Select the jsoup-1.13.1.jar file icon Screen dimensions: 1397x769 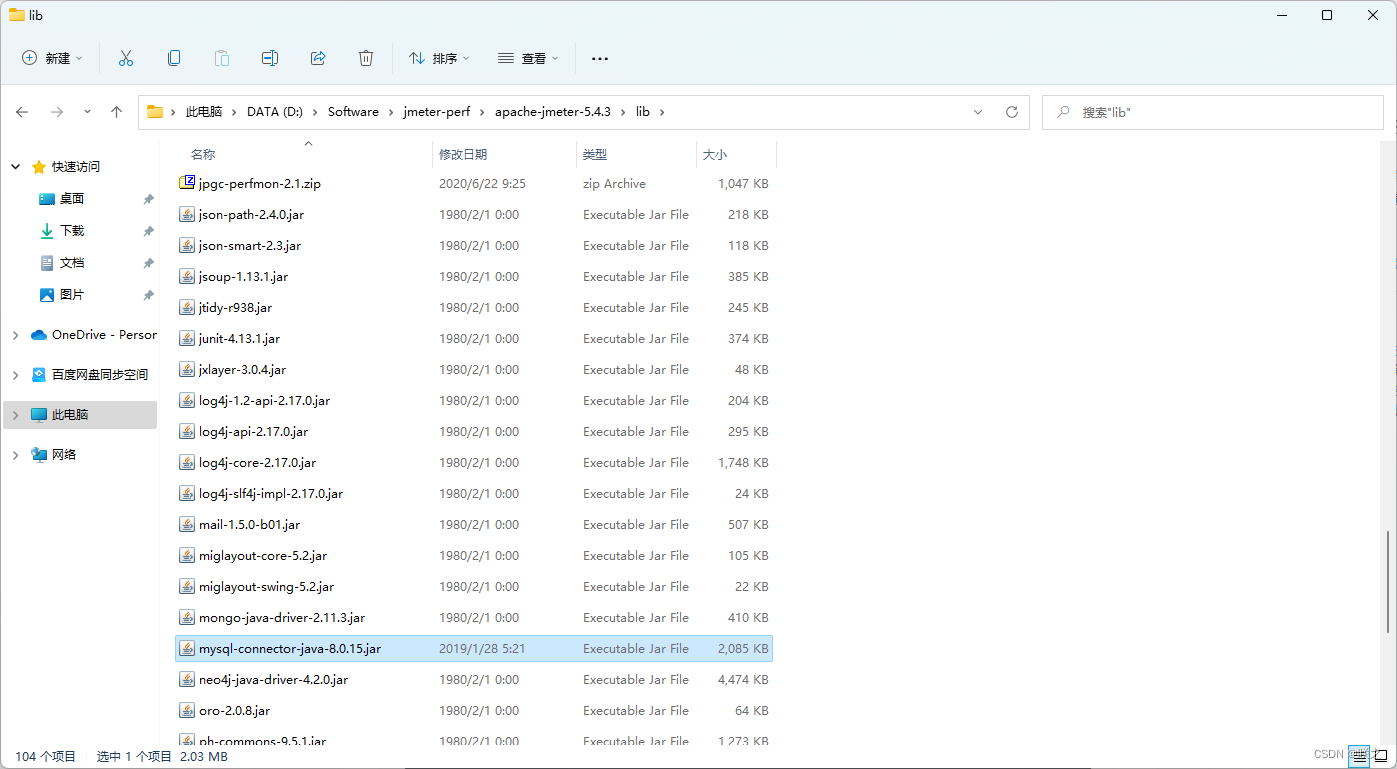pos(187,276)
